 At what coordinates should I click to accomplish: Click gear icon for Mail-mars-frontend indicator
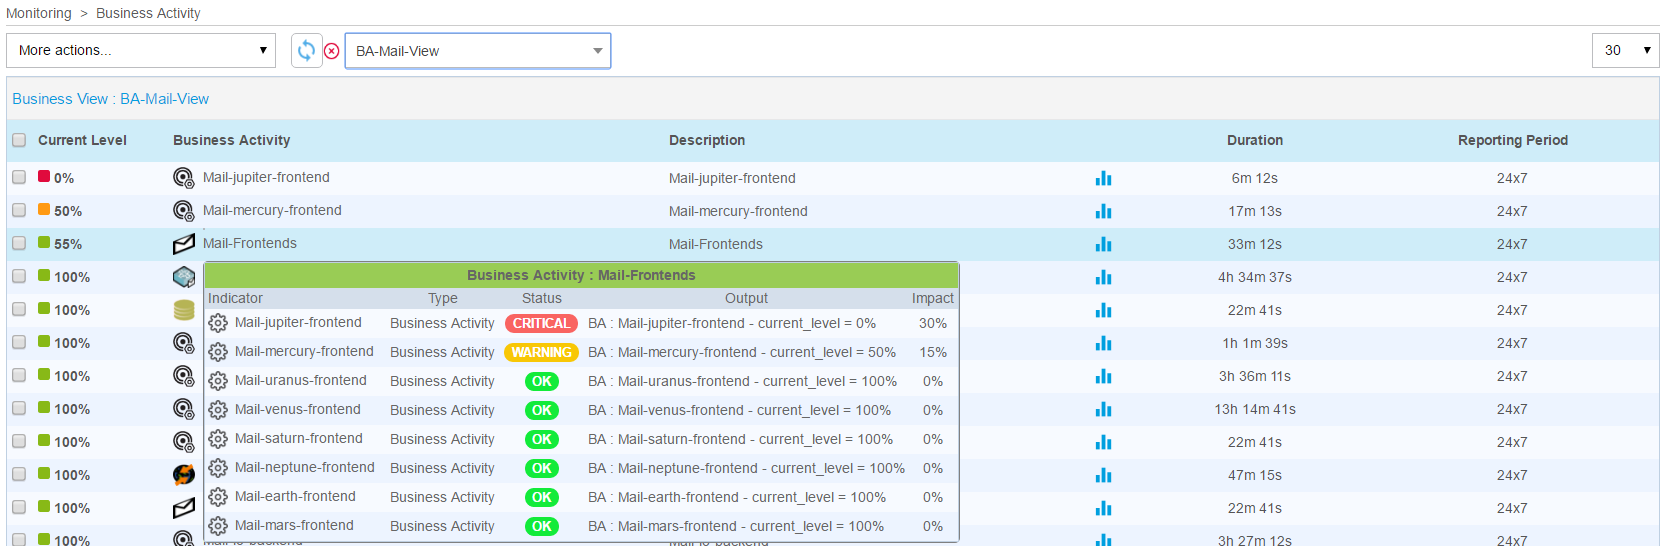(218, 526)
